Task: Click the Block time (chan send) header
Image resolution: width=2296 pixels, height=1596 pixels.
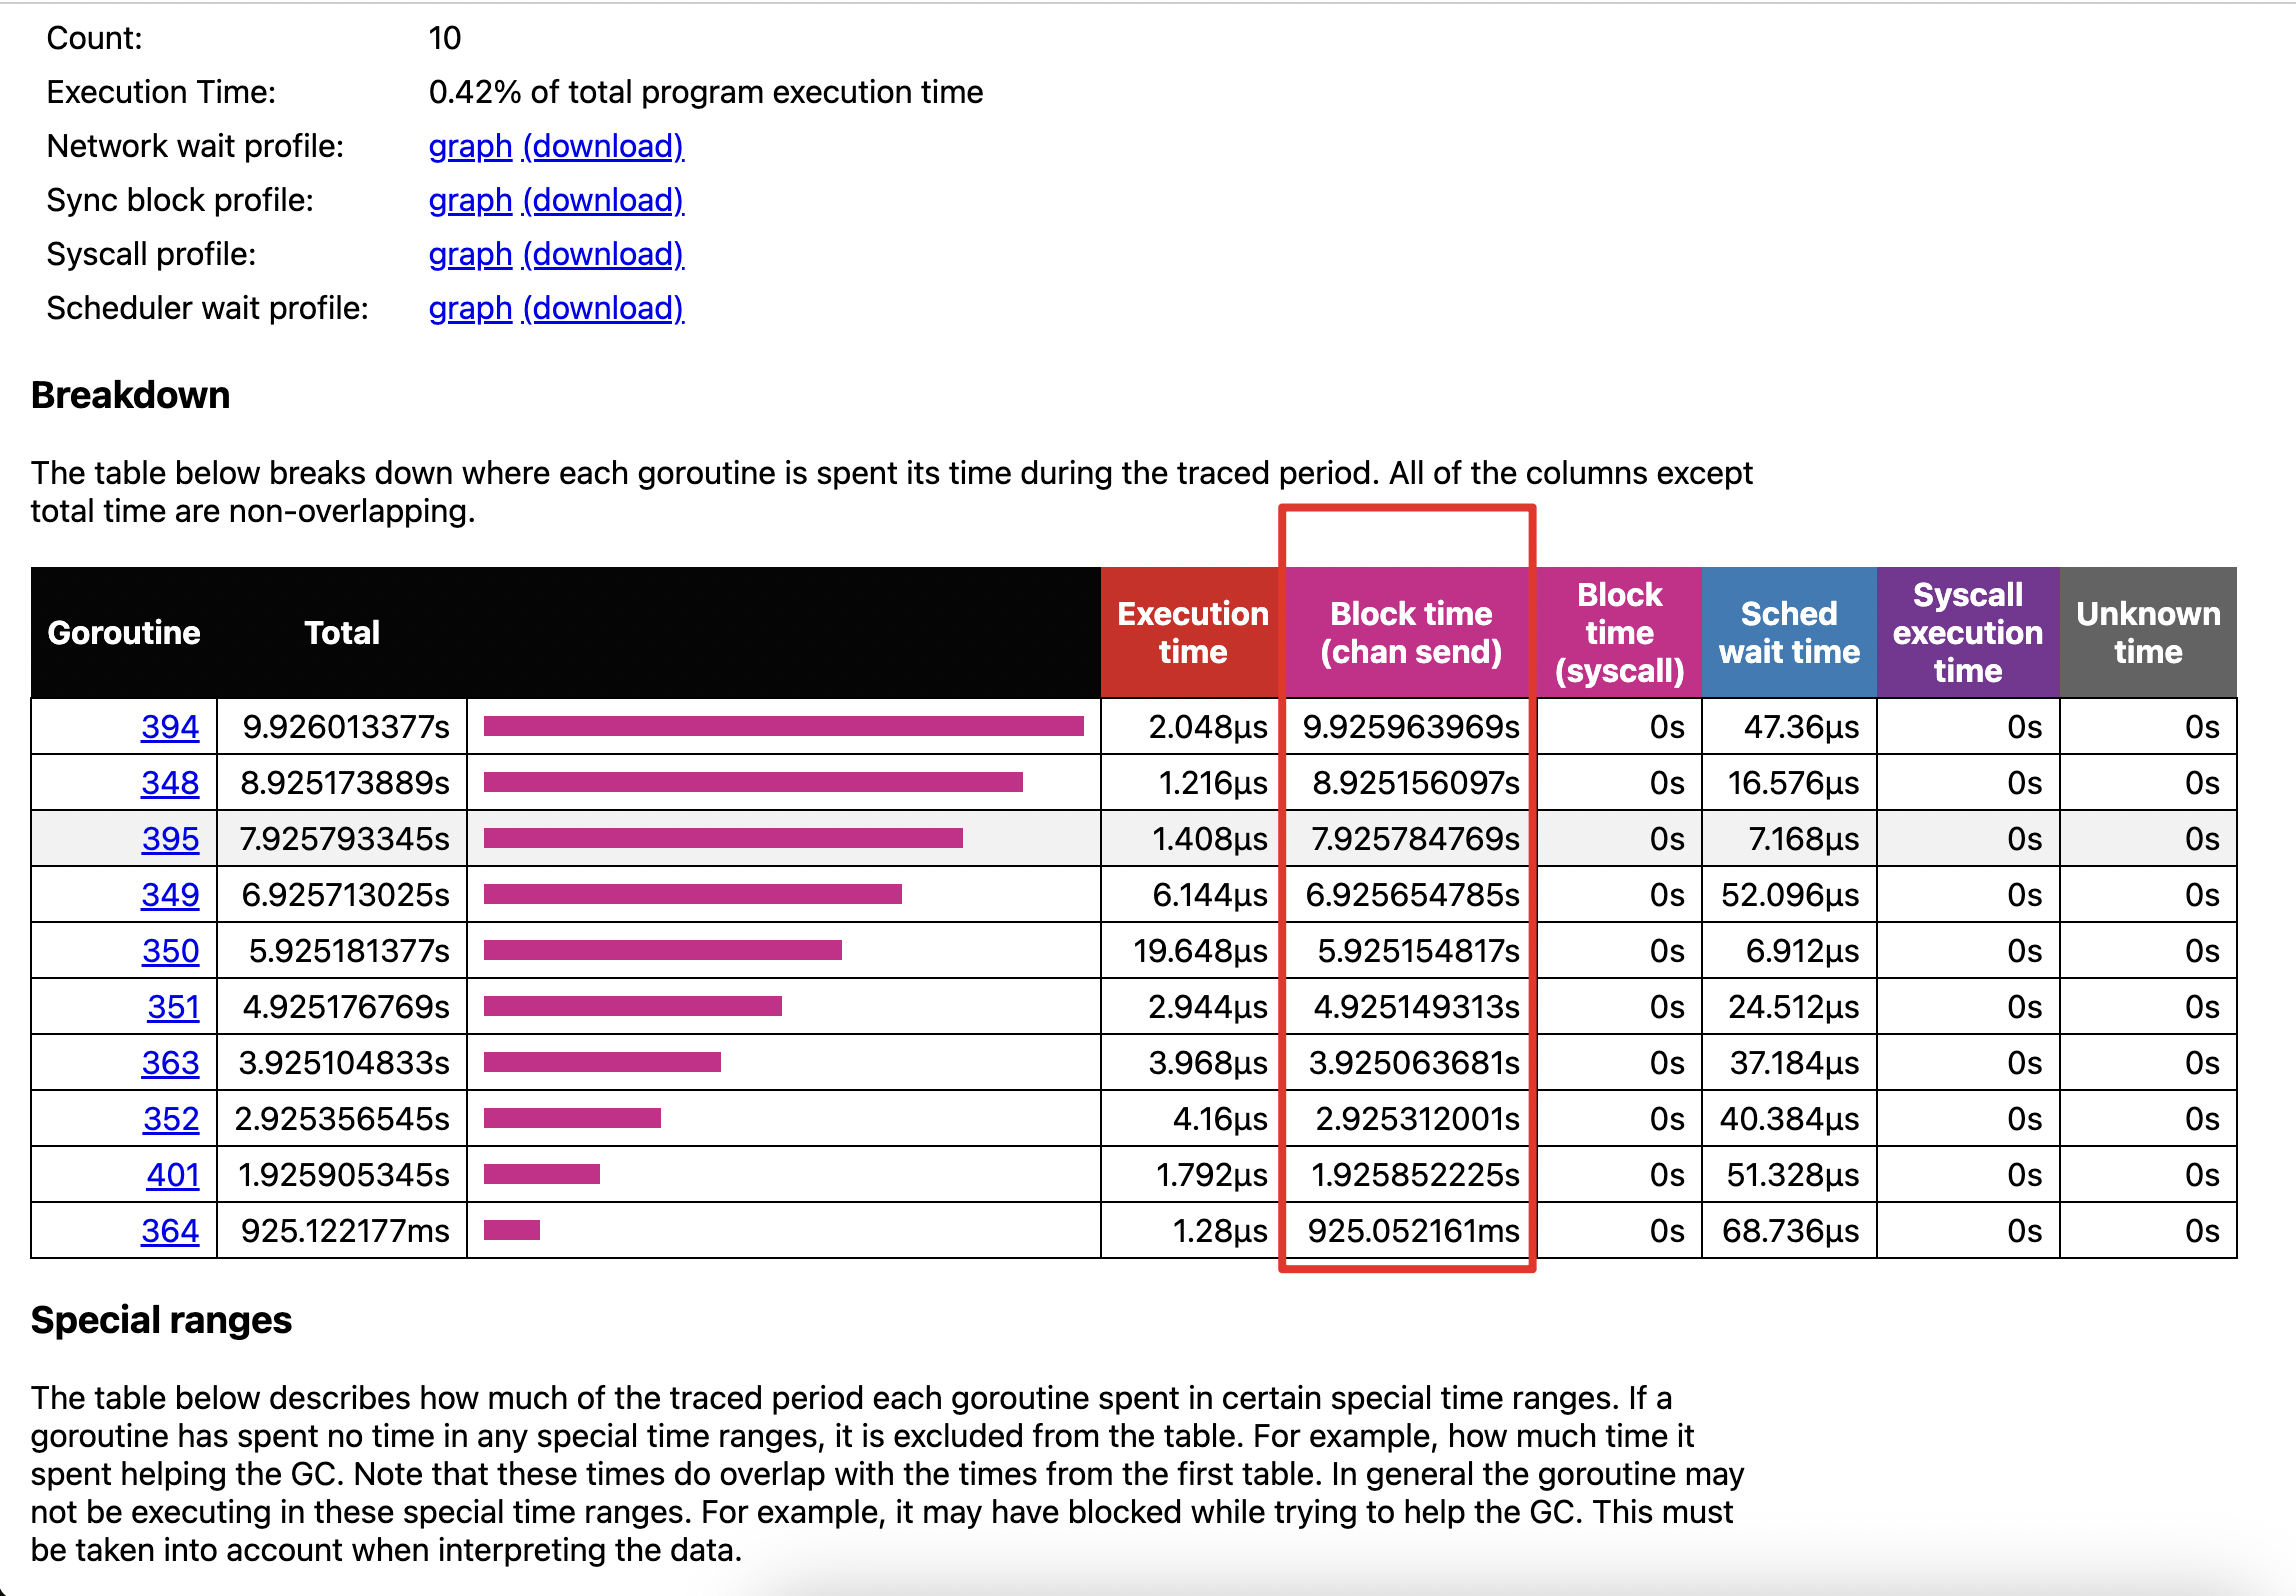Action: click(x=1410, y=633)
